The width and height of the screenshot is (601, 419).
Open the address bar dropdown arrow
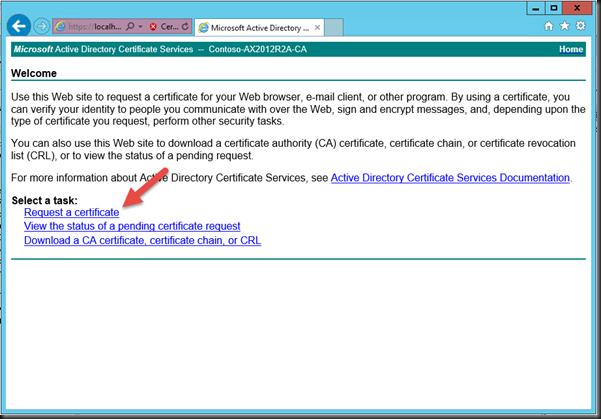[x=140, y=26]
